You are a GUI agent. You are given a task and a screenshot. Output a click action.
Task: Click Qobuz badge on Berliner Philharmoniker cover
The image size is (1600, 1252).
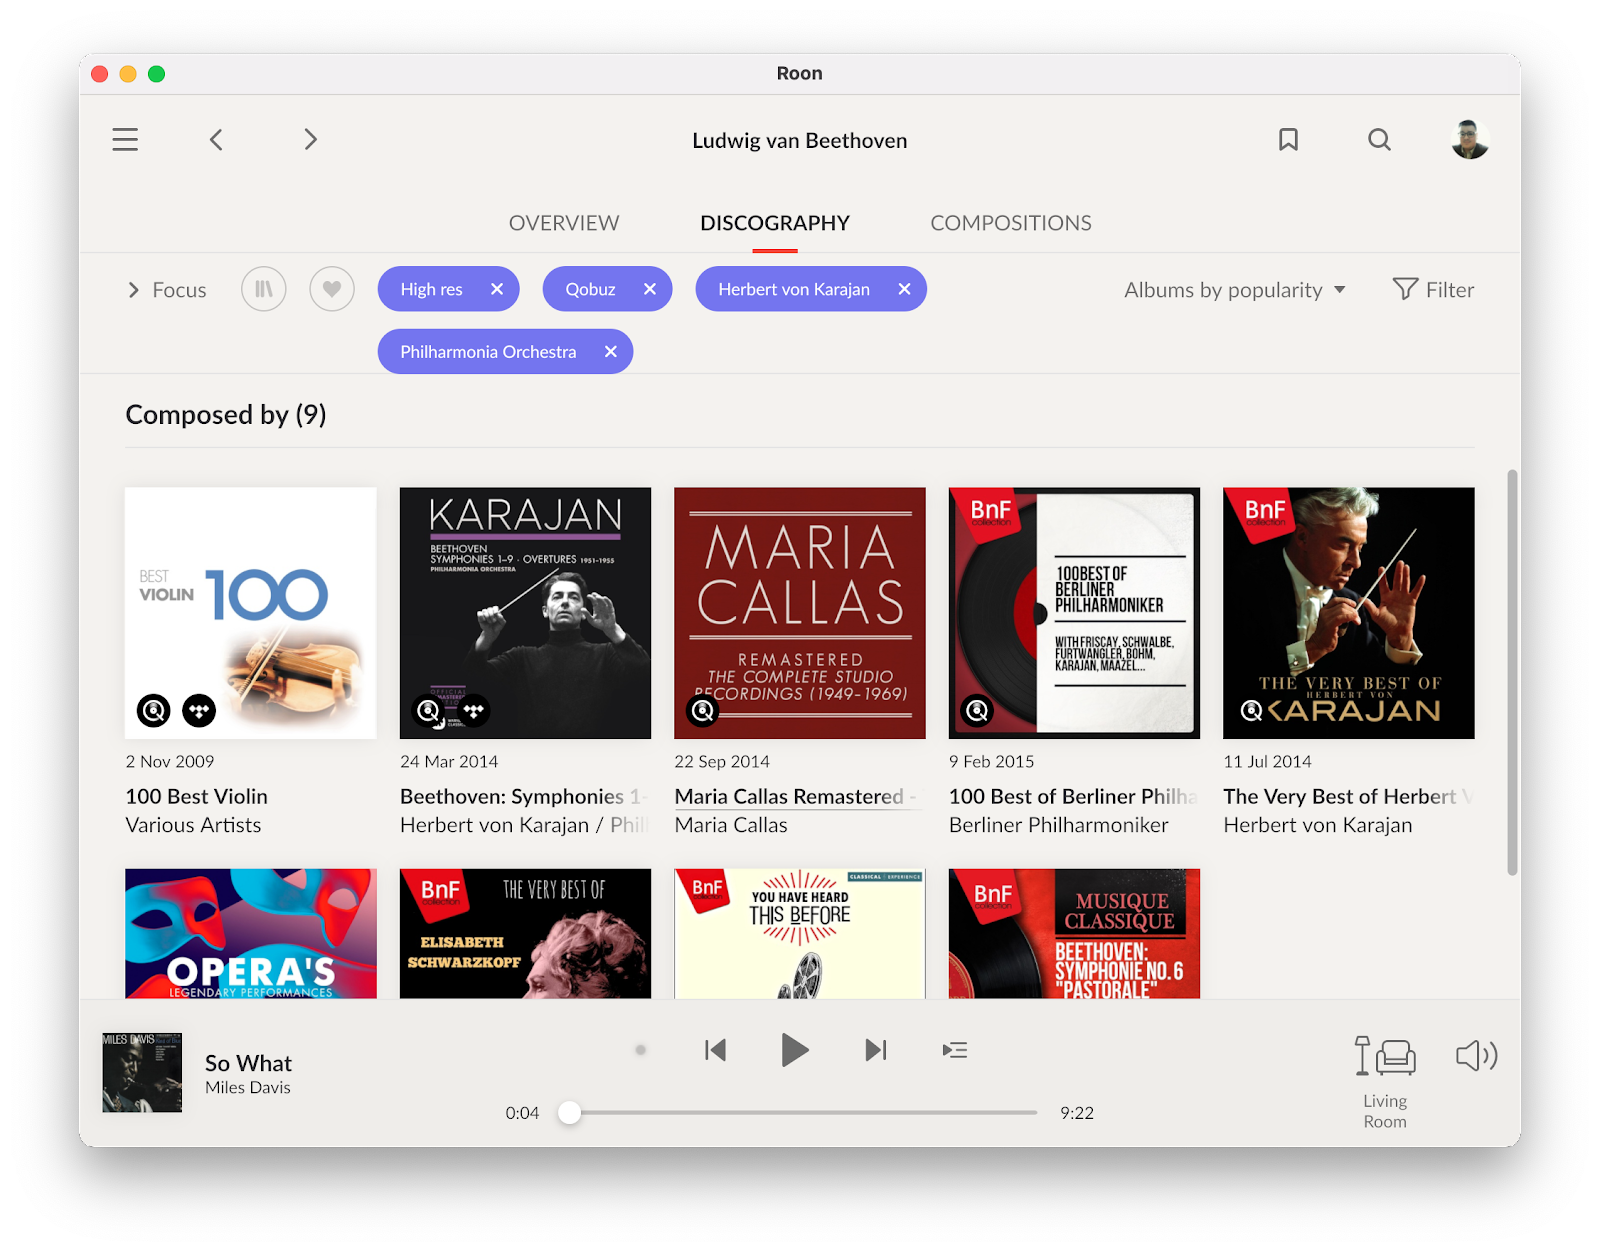tap(977, 711)
